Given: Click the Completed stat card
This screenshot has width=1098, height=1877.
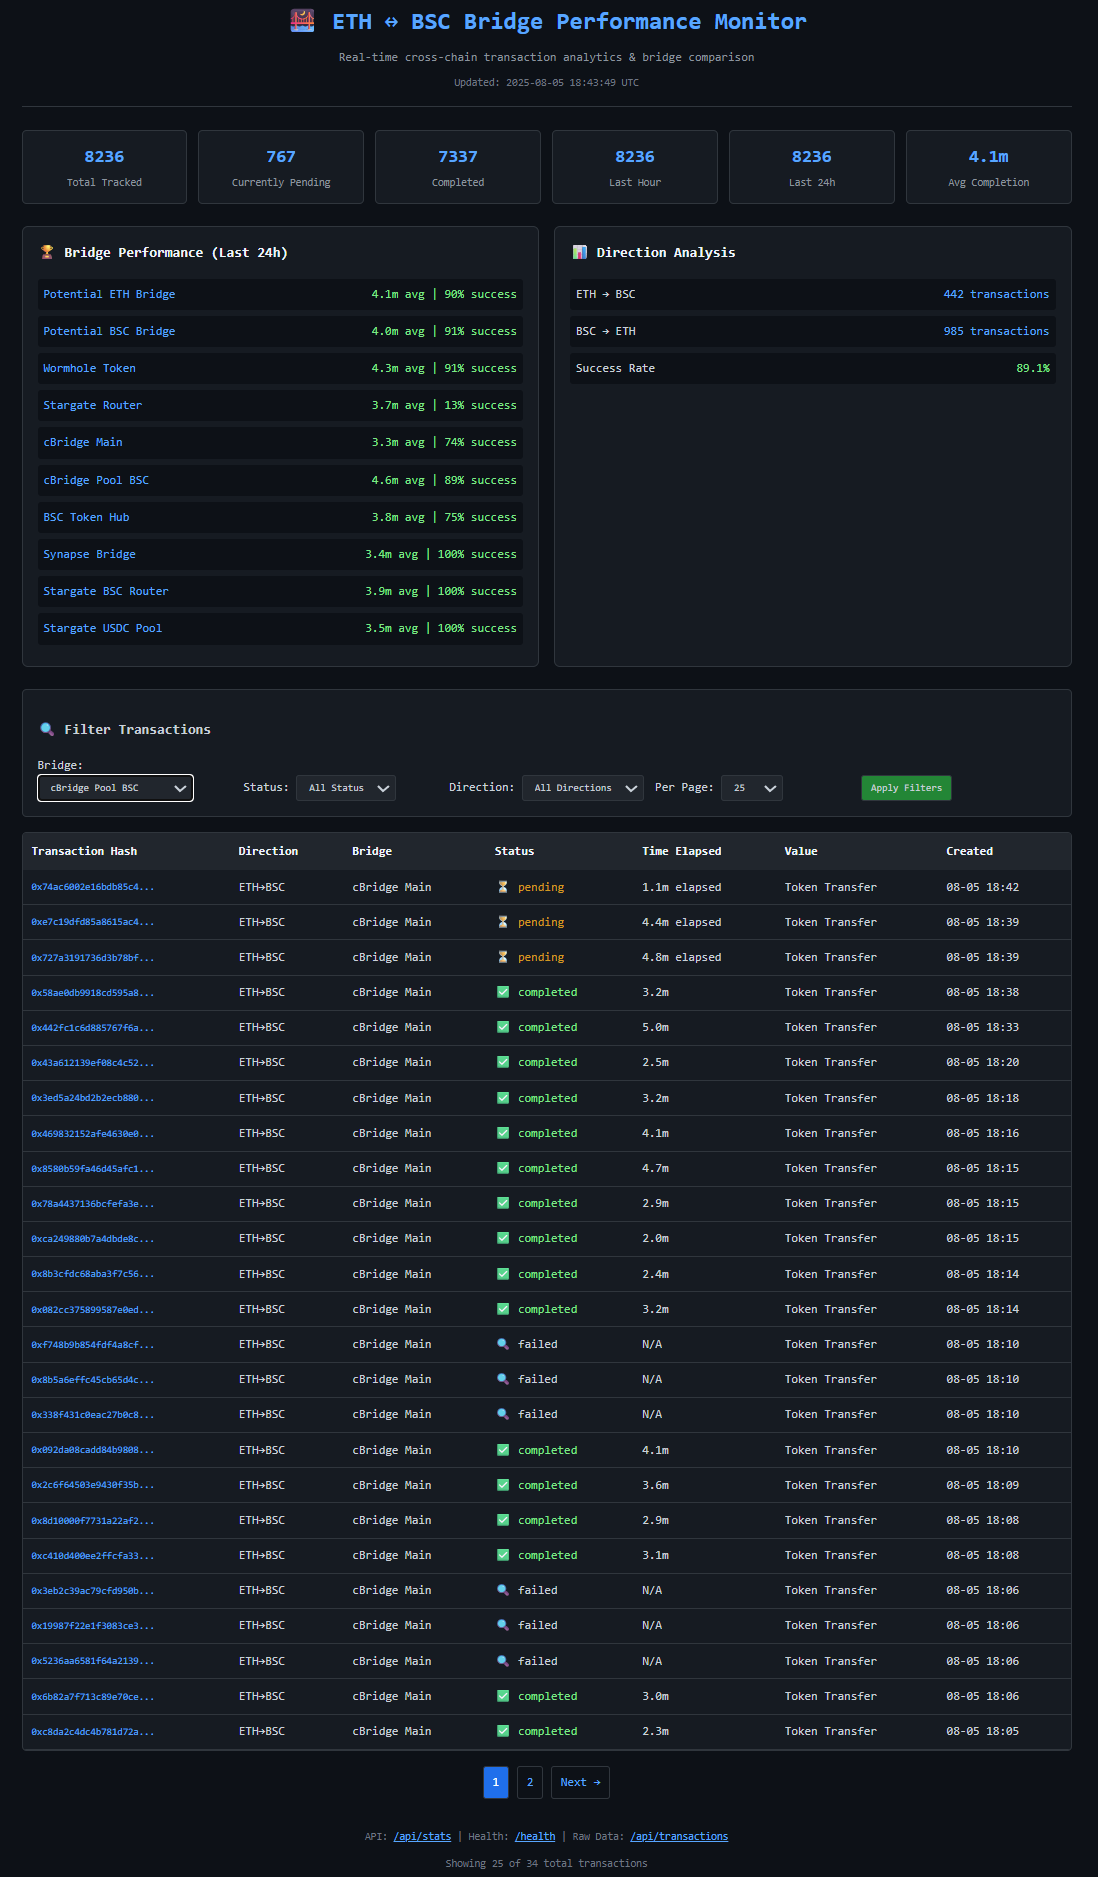Looking at the screenshot, I should click(458, 167).
